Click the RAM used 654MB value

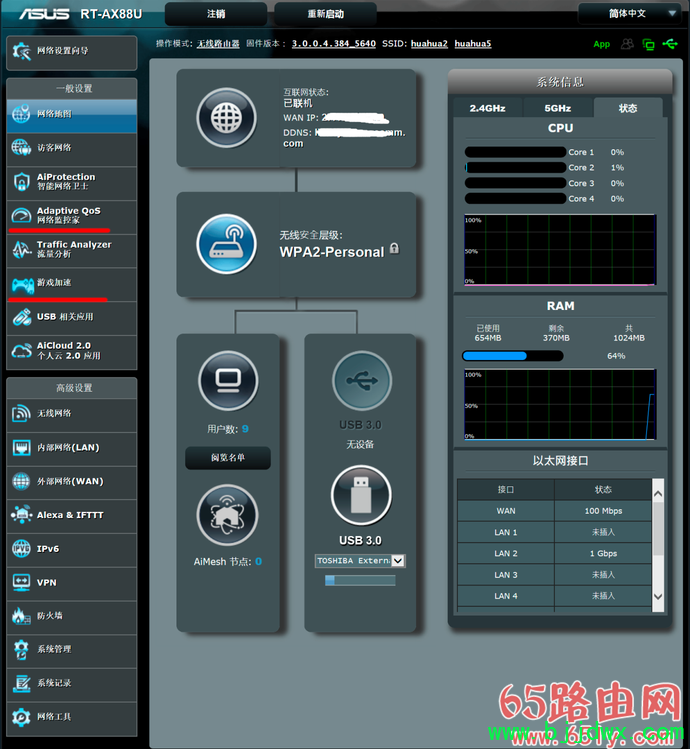pos(488,338)
